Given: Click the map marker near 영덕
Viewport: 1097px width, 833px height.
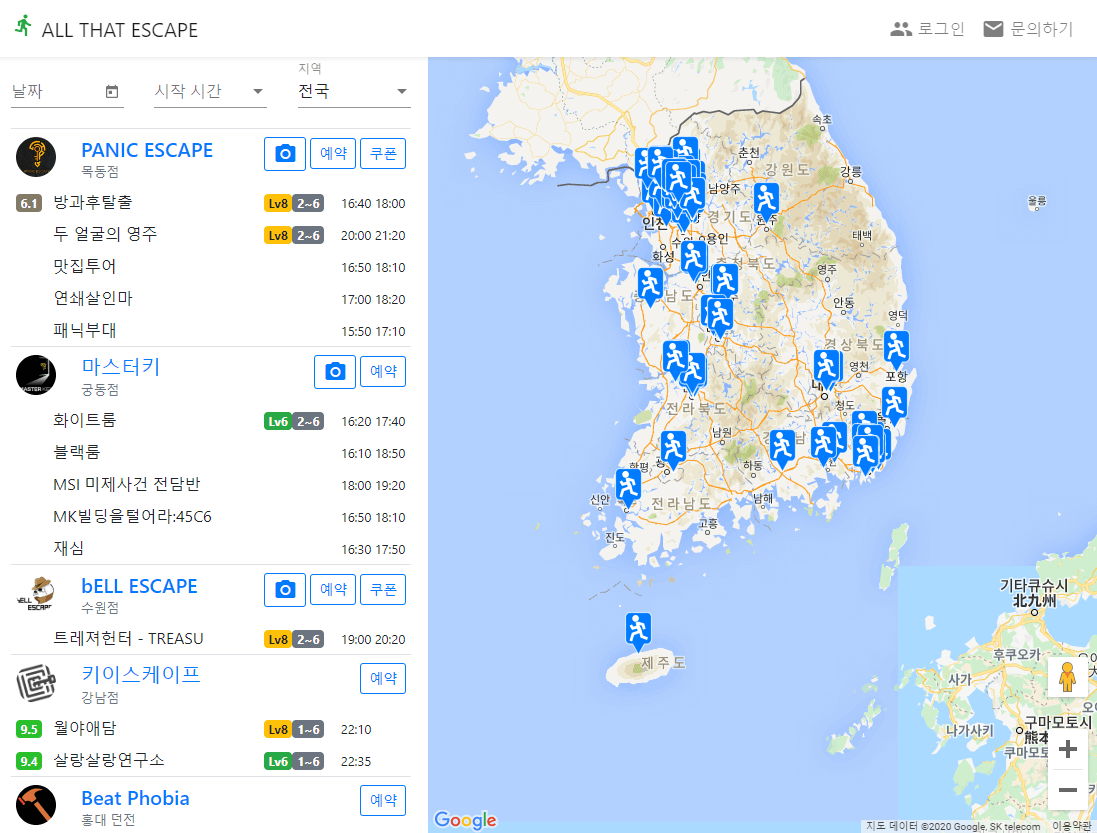Looking at the screenshot, I should click(x=896, y=349).
